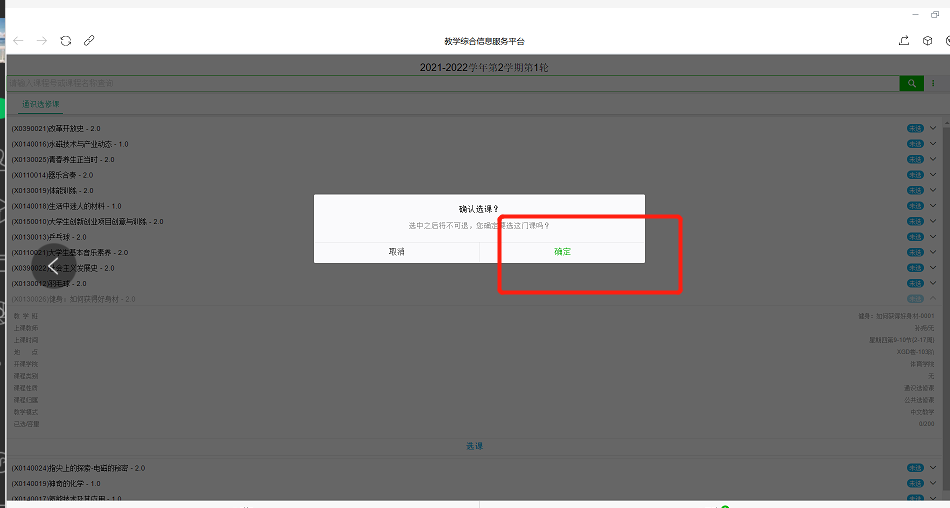950x508 pixels.
Task: Confirm course selection with 确定 button
Action: click(x=562, y=252)
